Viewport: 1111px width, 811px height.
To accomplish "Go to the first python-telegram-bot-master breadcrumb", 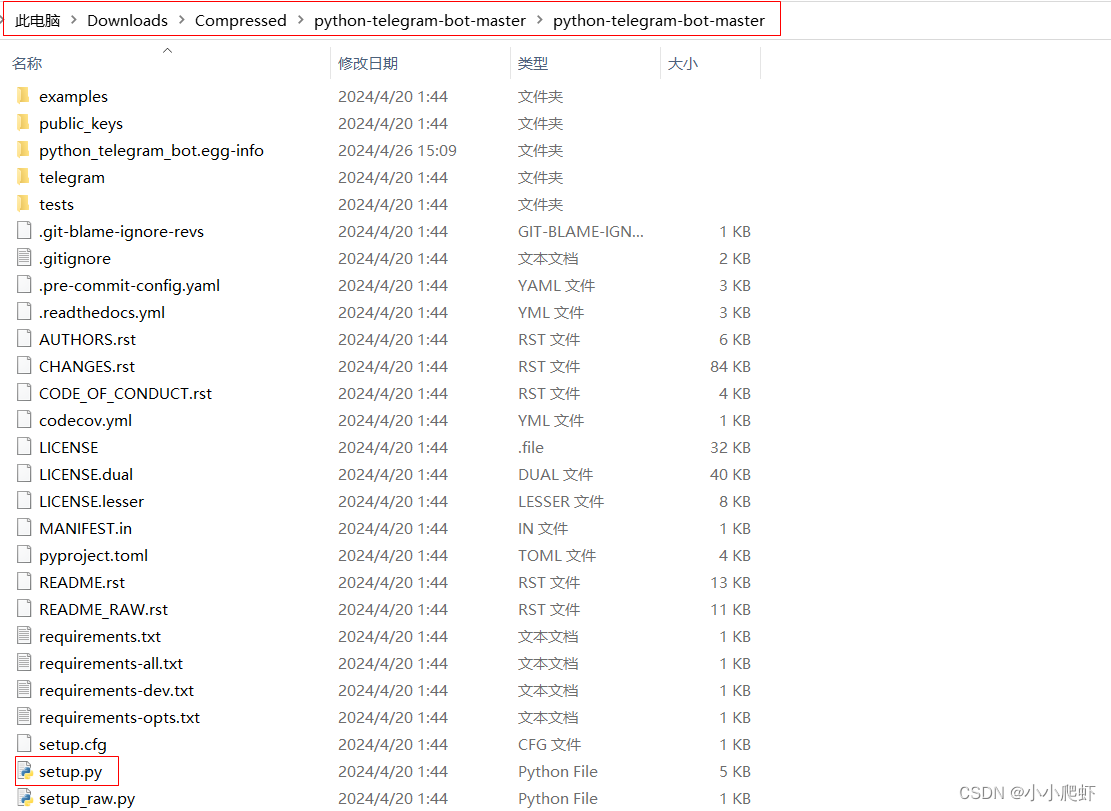I will [420, 21].
